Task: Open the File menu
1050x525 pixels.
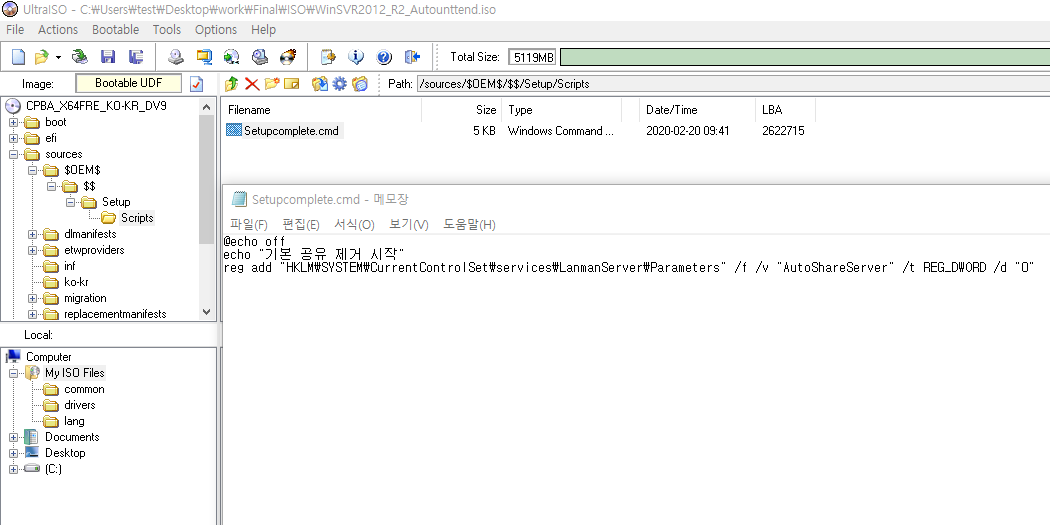Action: click(15, 29)
